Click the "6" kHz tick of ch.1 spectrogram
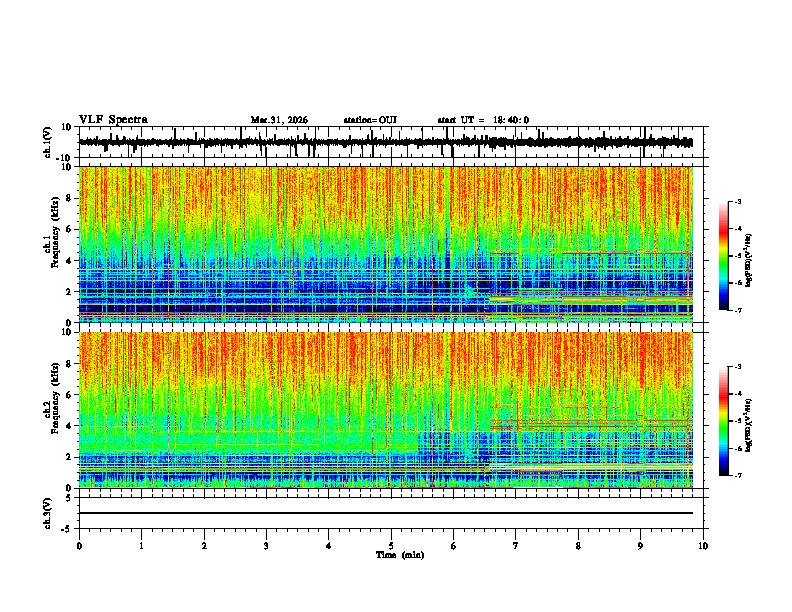Screen dimensions: 792x612 pos(69,229)
